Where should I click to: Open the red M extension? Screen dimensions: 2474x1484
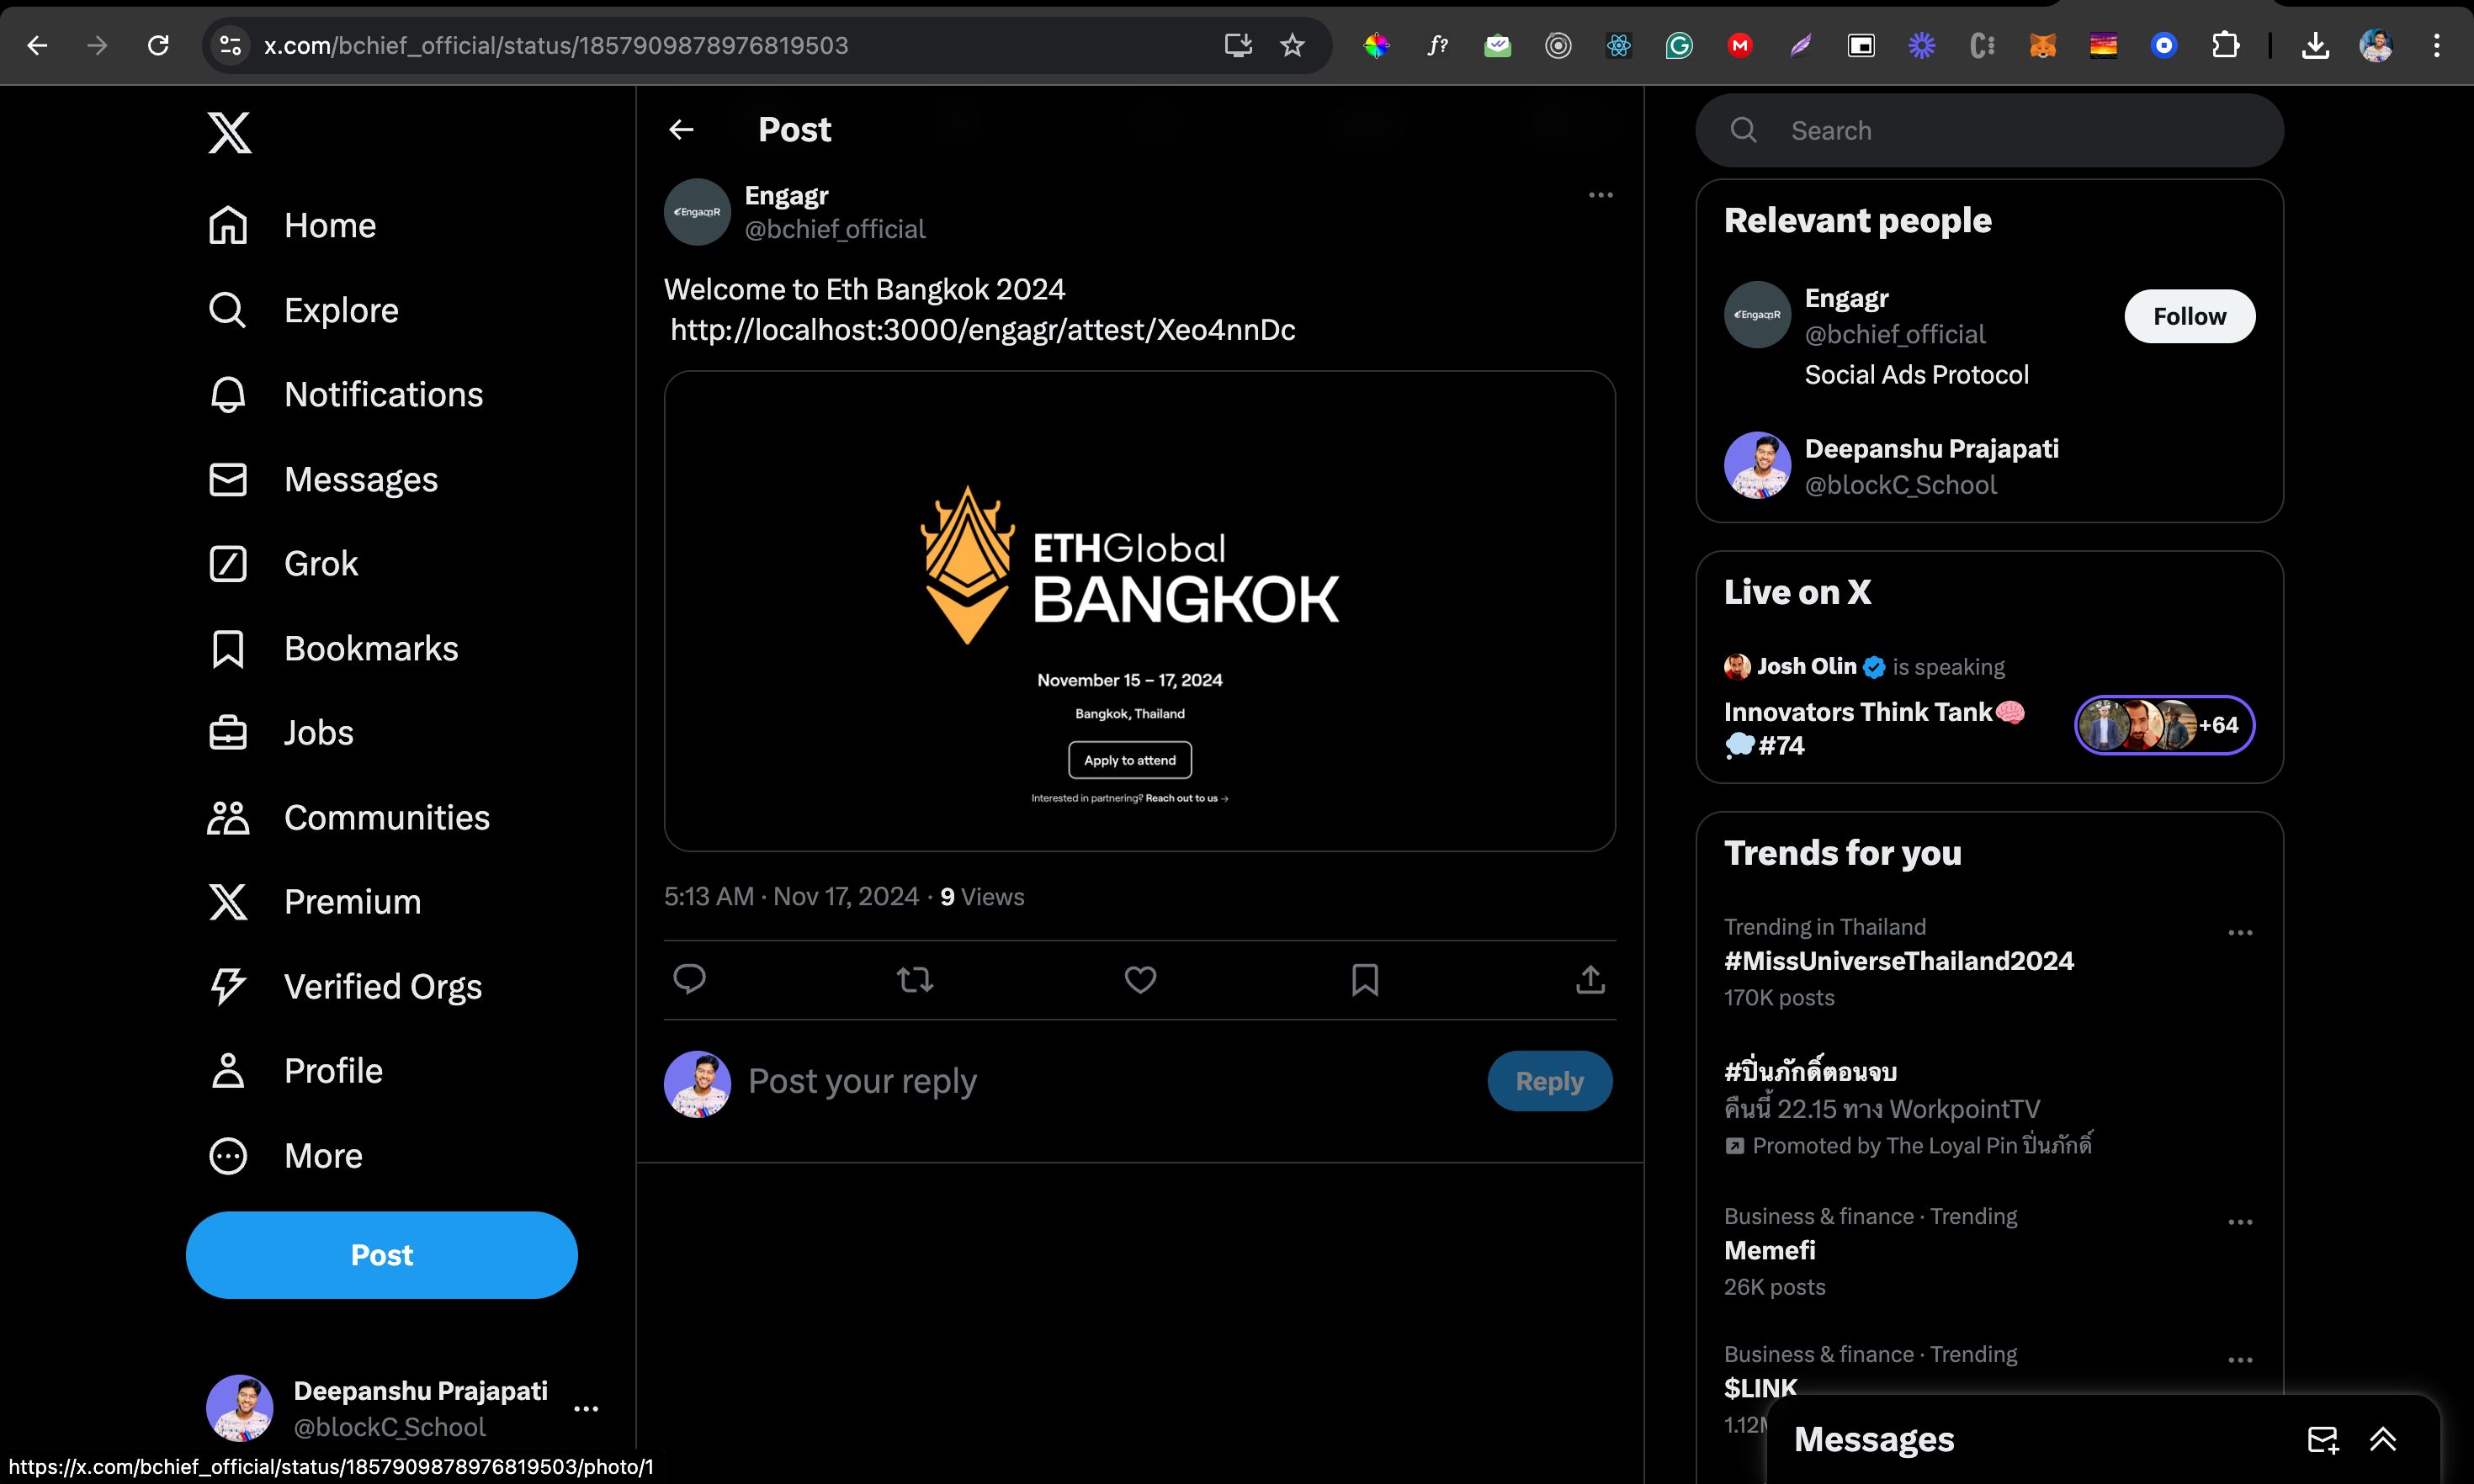[1740, 45]
